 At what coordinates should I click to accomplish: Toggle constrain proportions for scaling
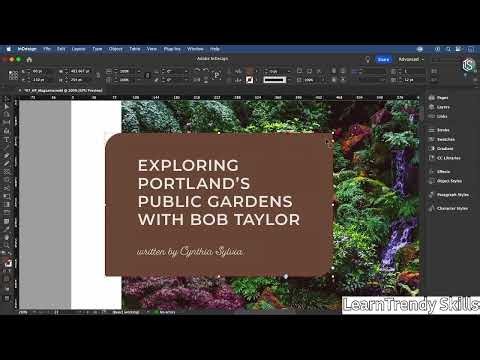147,75
